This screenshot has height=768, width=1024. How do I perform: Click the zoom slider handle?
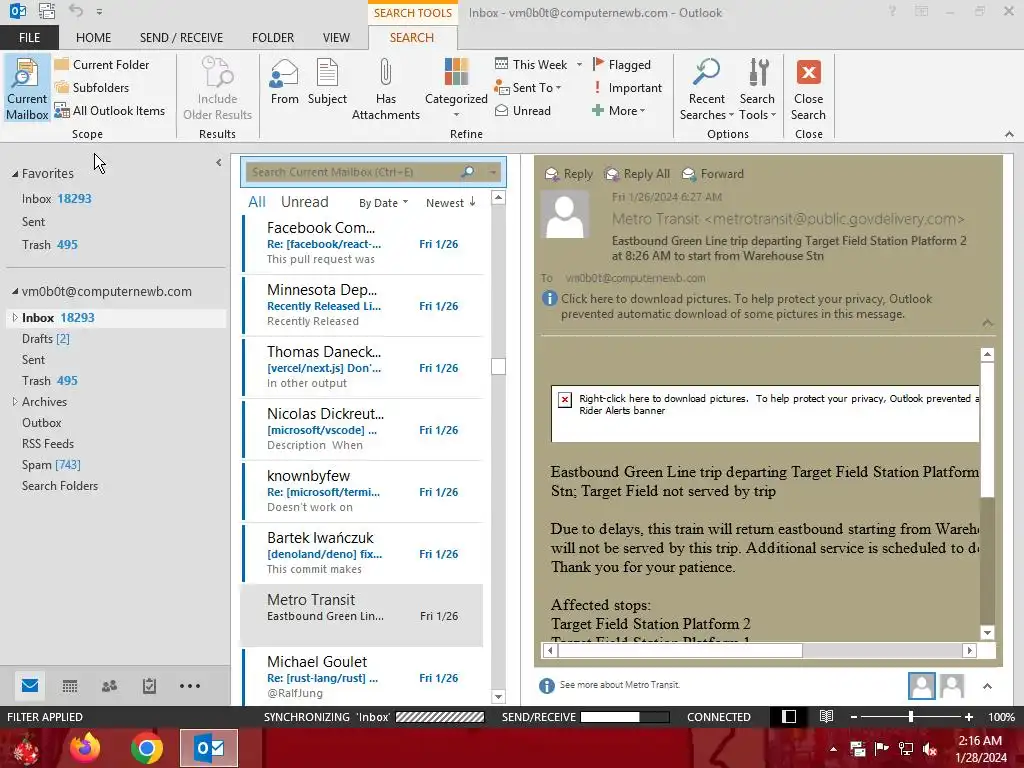[911, 716]
